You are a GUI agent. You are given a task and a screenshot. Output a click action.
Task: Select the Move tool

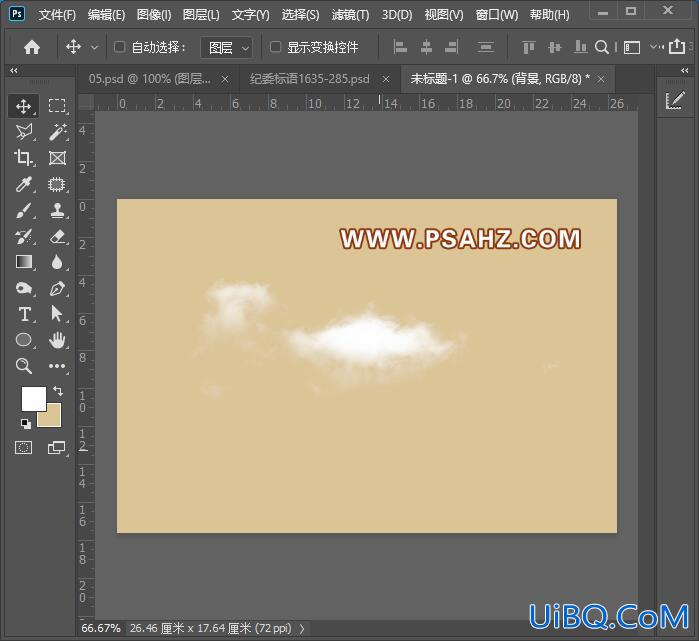point(23,106)
